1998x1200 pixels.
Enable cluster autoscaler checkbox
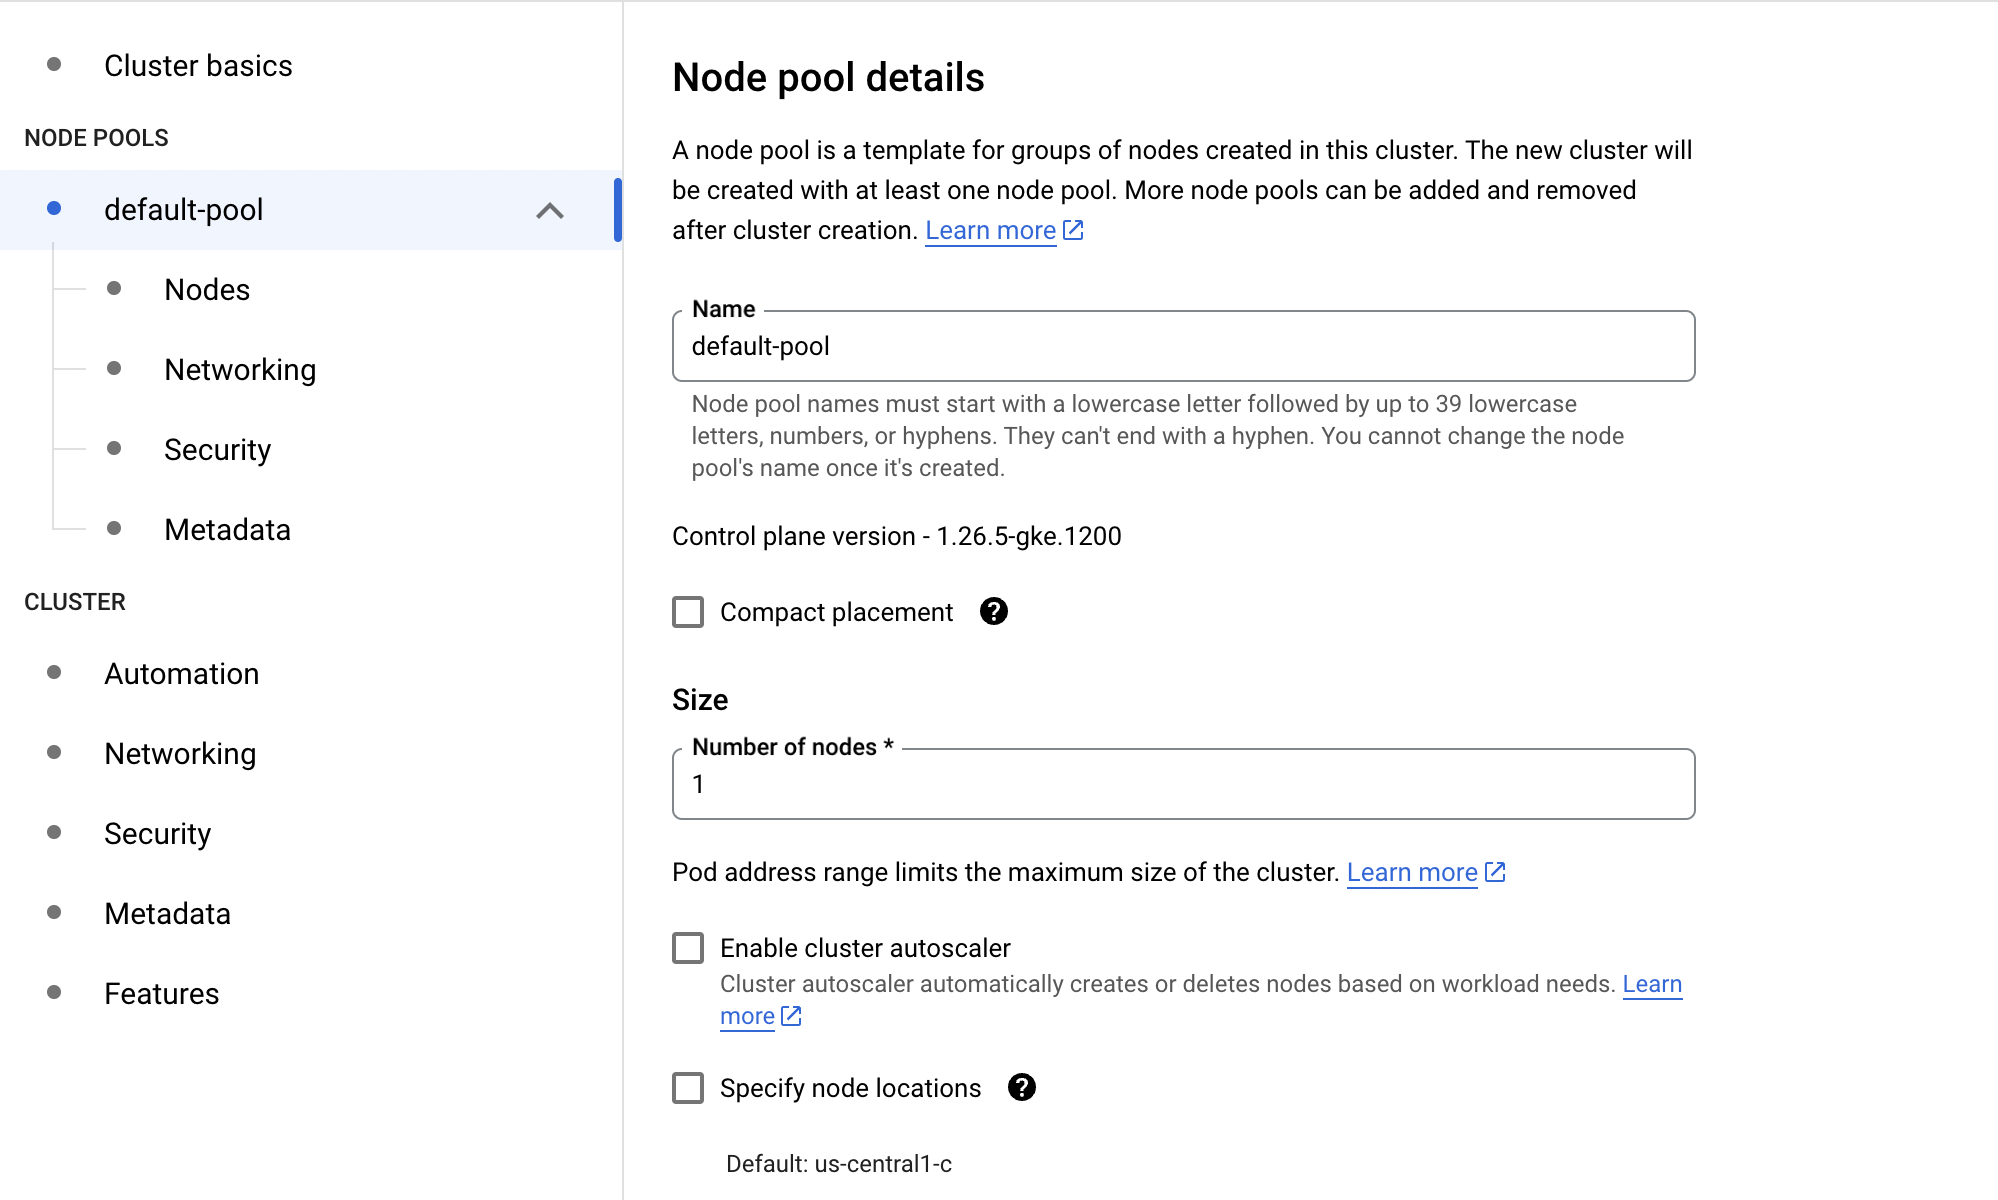(x=688, y=948)
